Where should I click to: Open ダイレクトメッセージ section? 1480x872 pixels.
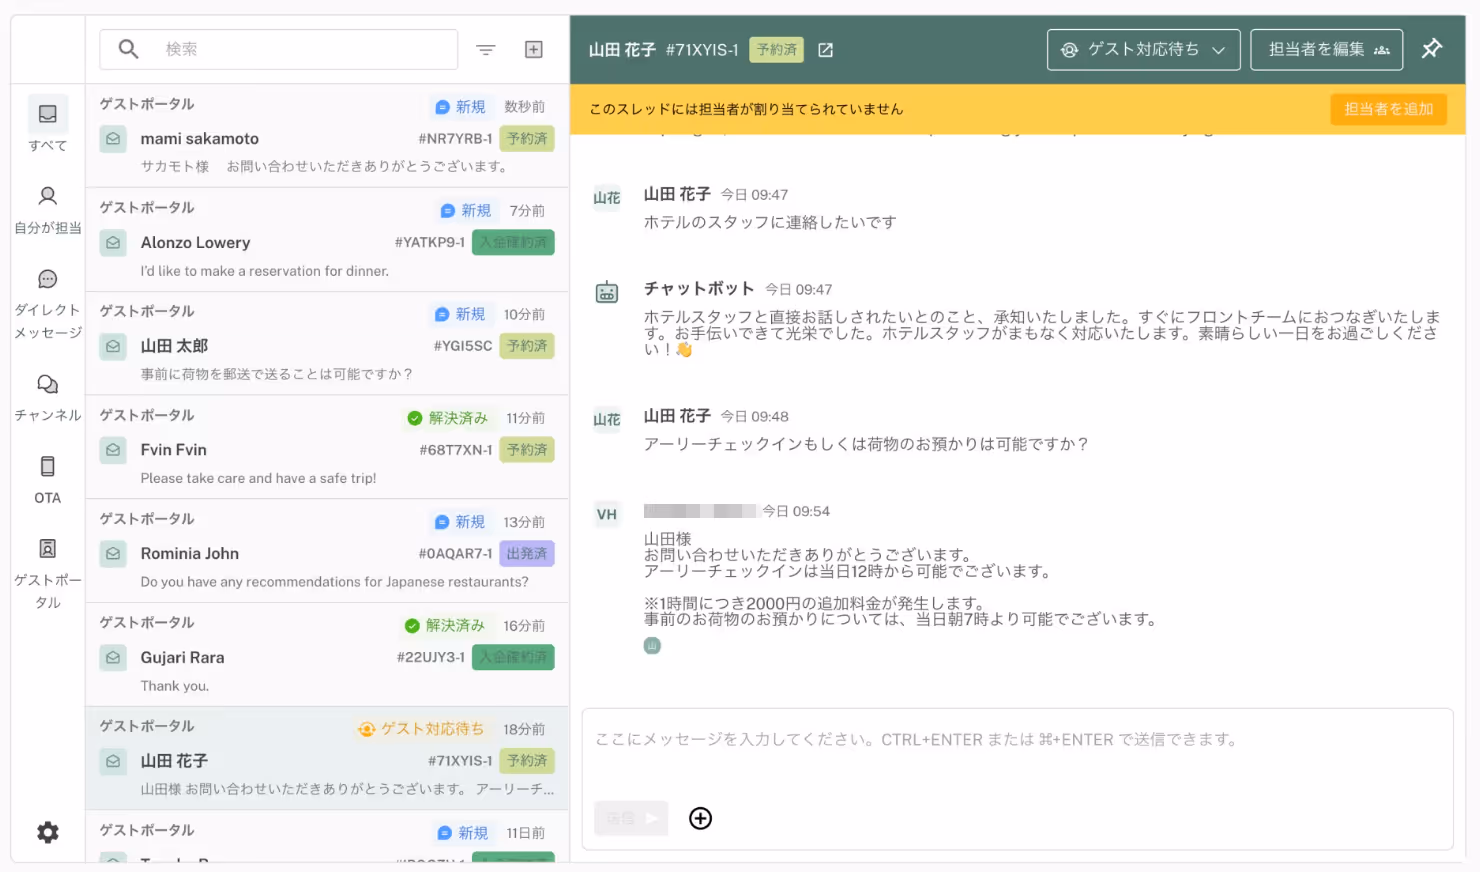48,305
